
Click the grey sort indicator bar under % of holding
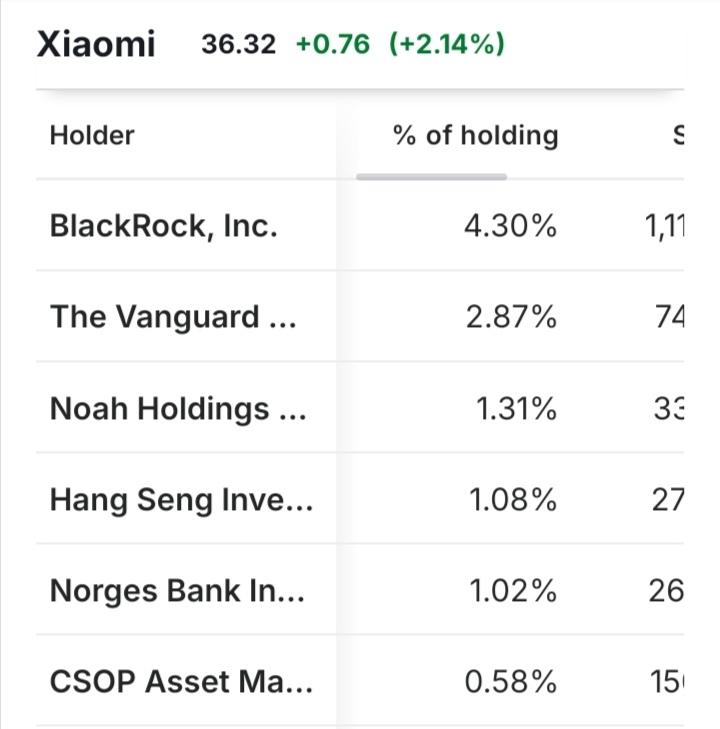(x=432, y=177)
